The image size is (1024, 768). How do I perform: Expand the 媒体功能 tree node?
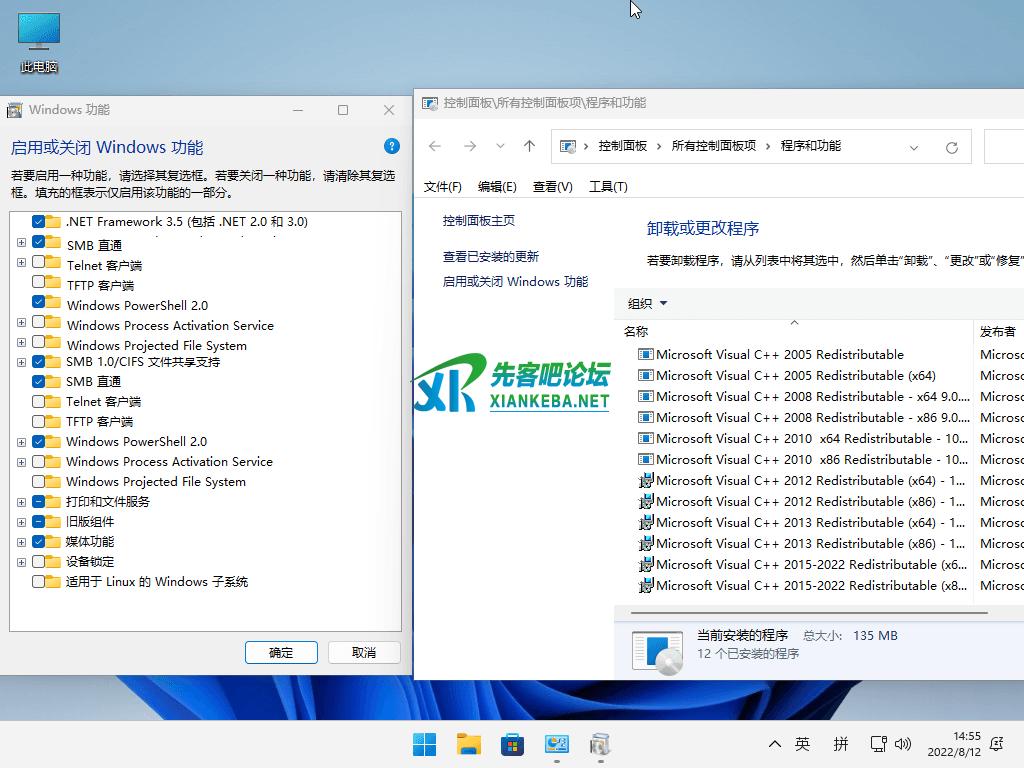coord(21,541)
